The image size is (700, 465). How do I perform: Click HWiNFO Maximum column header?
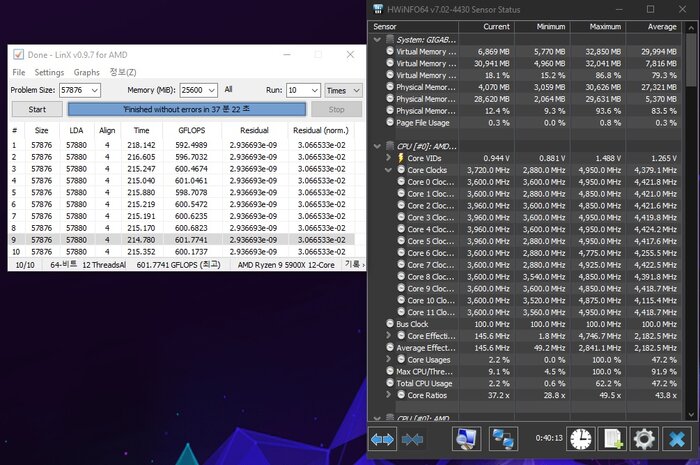coord(598,27)
